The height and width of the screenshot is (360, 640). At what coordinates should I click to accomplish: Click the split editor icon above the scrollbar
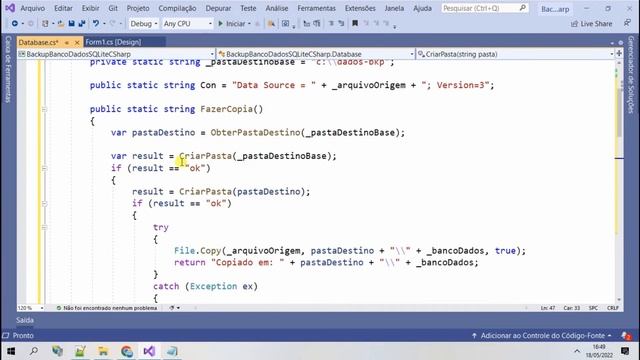point(619,53)
